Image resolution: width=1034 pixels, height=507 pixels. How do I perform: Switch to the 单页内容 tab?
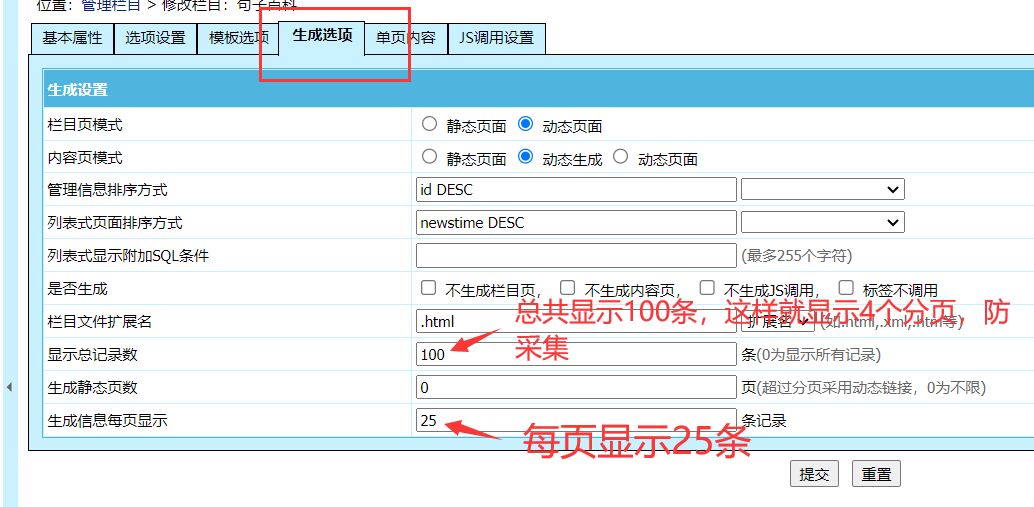point(405,38)
